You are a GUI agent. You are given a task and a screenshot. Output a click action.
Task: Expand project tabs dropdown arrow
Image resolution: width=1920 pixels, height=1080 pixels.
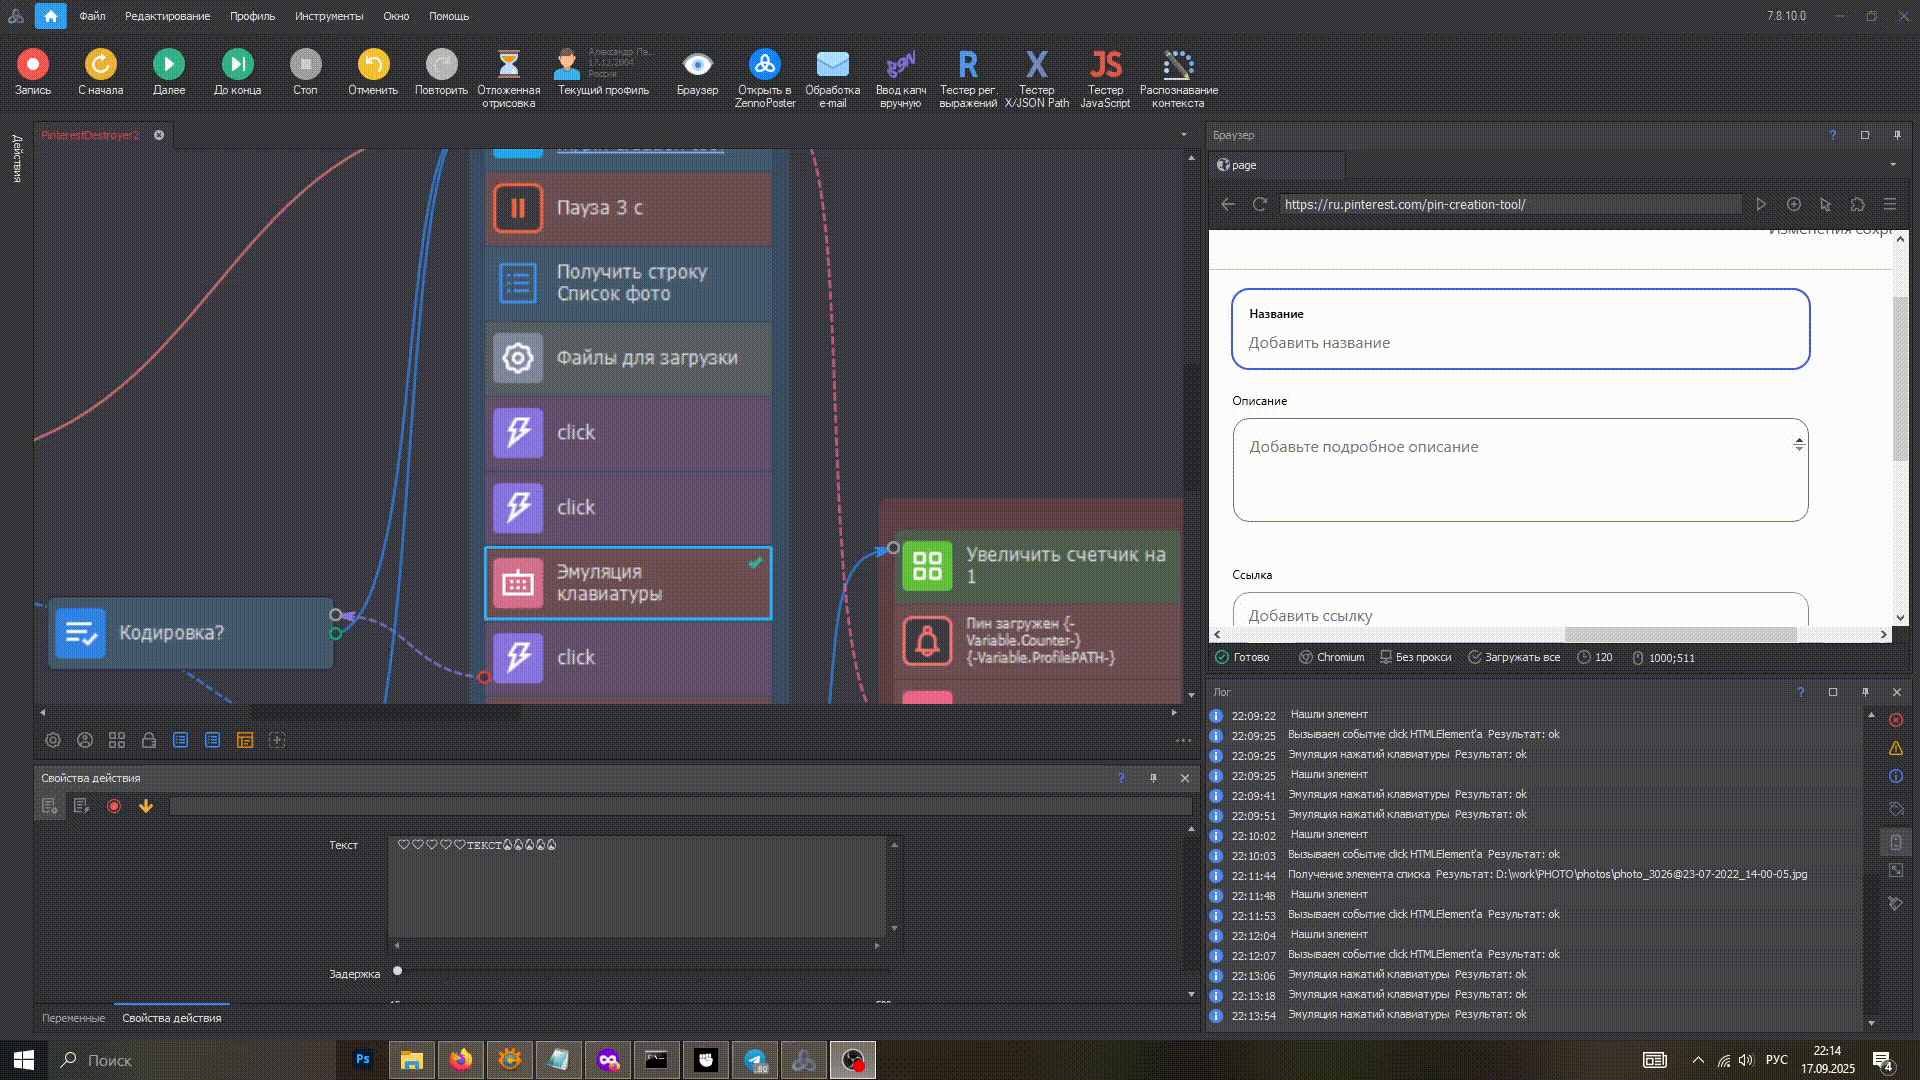pos(1184,135)
